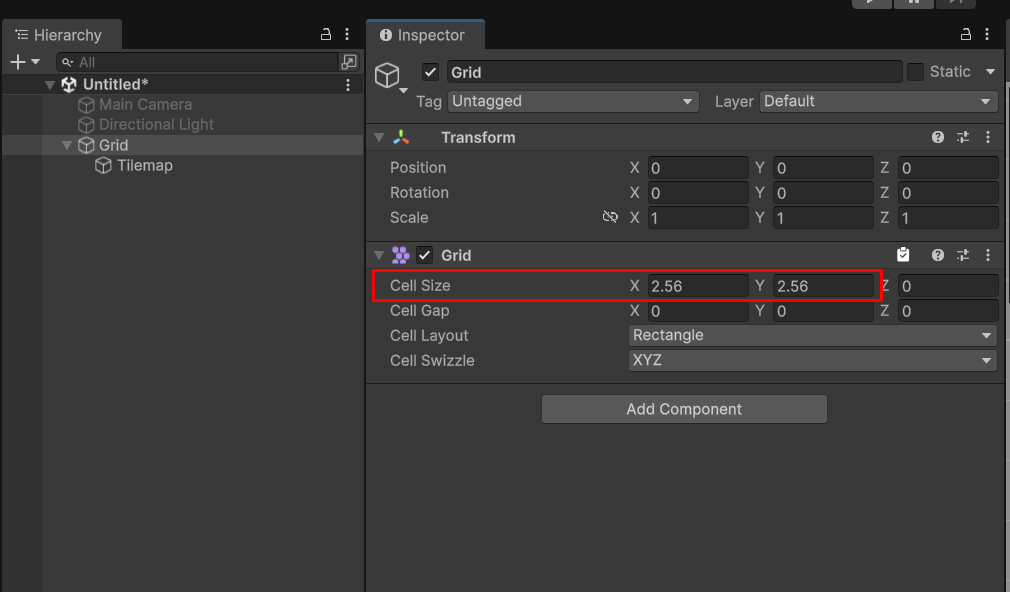Open the Tag Untagged dropdown
1010x592 pixels.
click(x=573, y=101)
